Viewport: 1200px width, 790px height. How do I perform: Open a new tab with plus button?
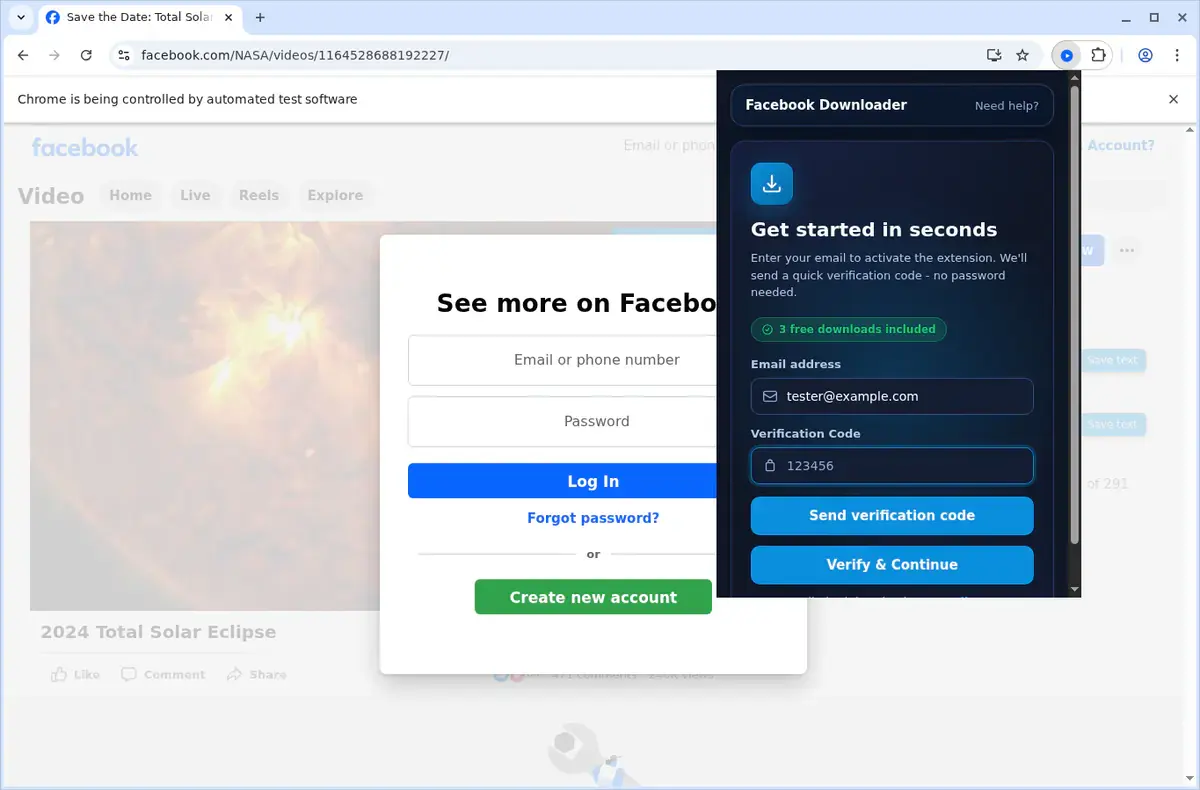[260, 18]
